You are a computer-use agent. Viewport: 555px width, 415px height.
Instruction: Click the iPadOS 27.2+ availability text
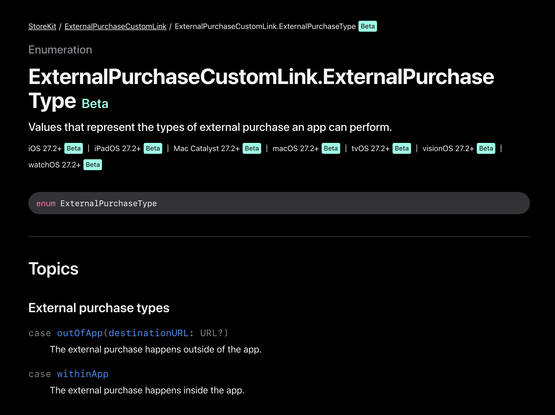click(118, 148)
